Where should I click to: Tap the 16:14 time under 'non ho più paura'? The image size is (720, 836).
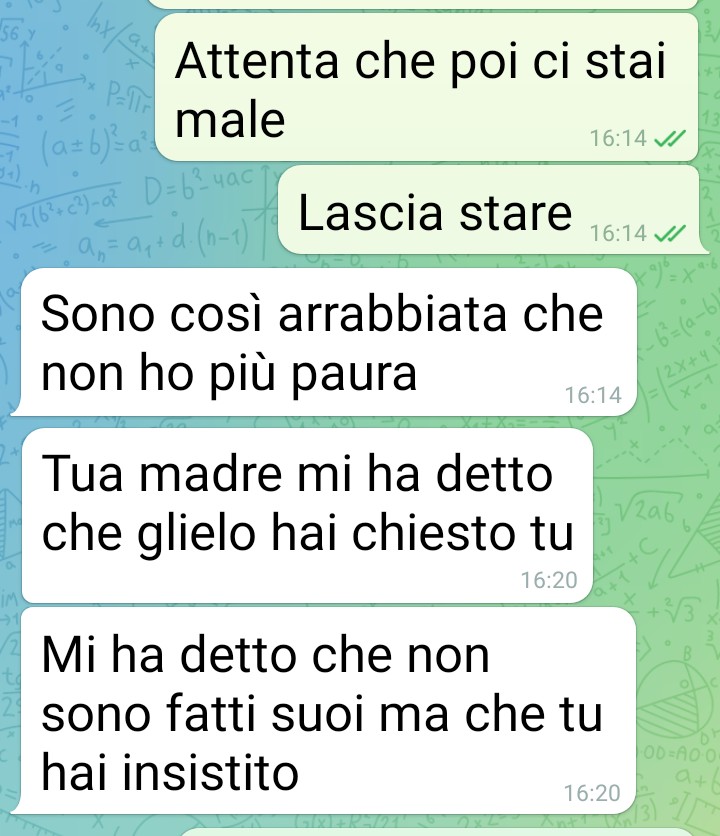click(x=593, y=395)
